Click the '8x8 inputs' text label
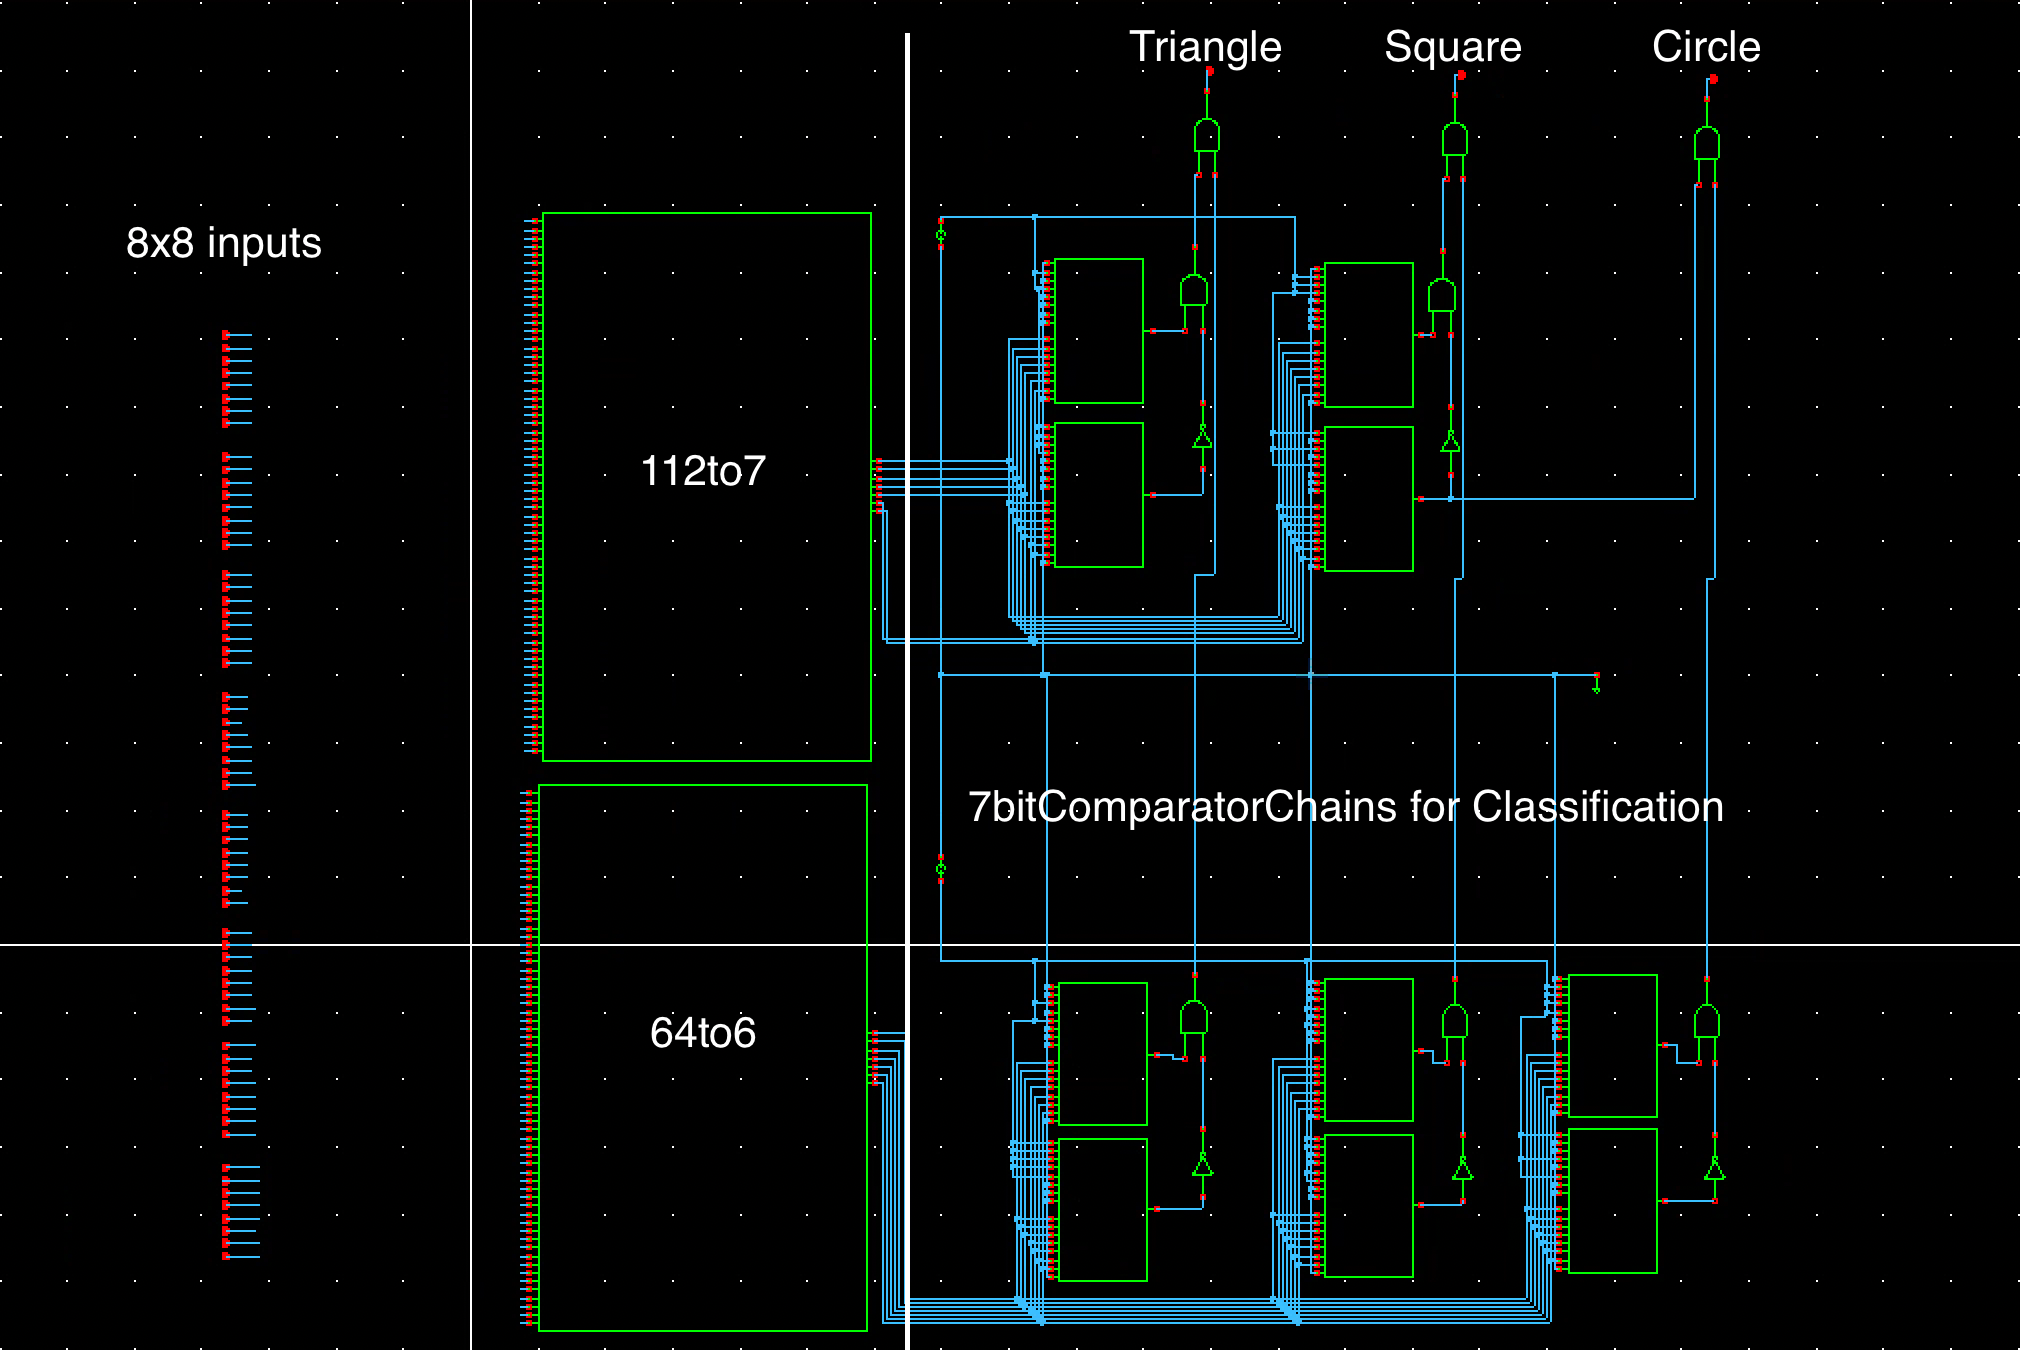Viewport: 2020px width, 1350px height. tap(224, 243)
